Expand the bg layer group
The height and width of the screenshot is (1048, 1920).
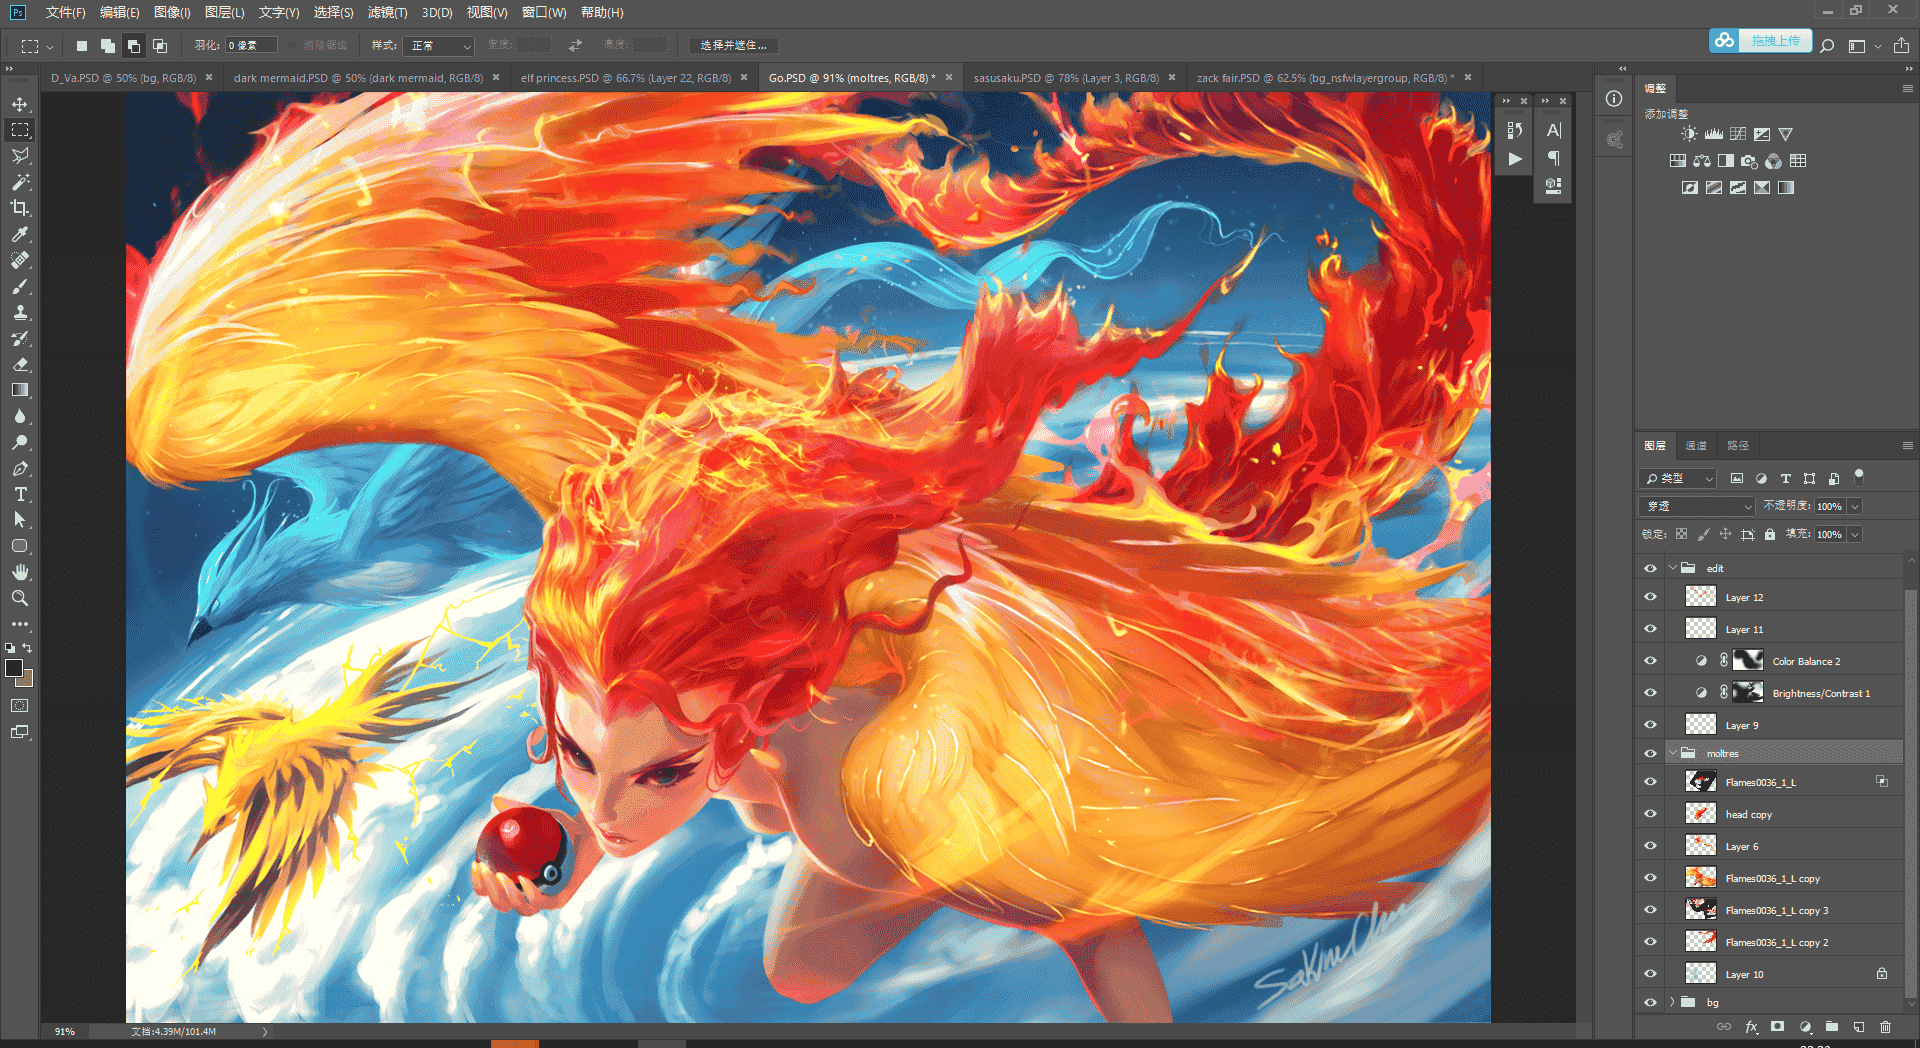pyautogui.click(x=1673, y=1002)
